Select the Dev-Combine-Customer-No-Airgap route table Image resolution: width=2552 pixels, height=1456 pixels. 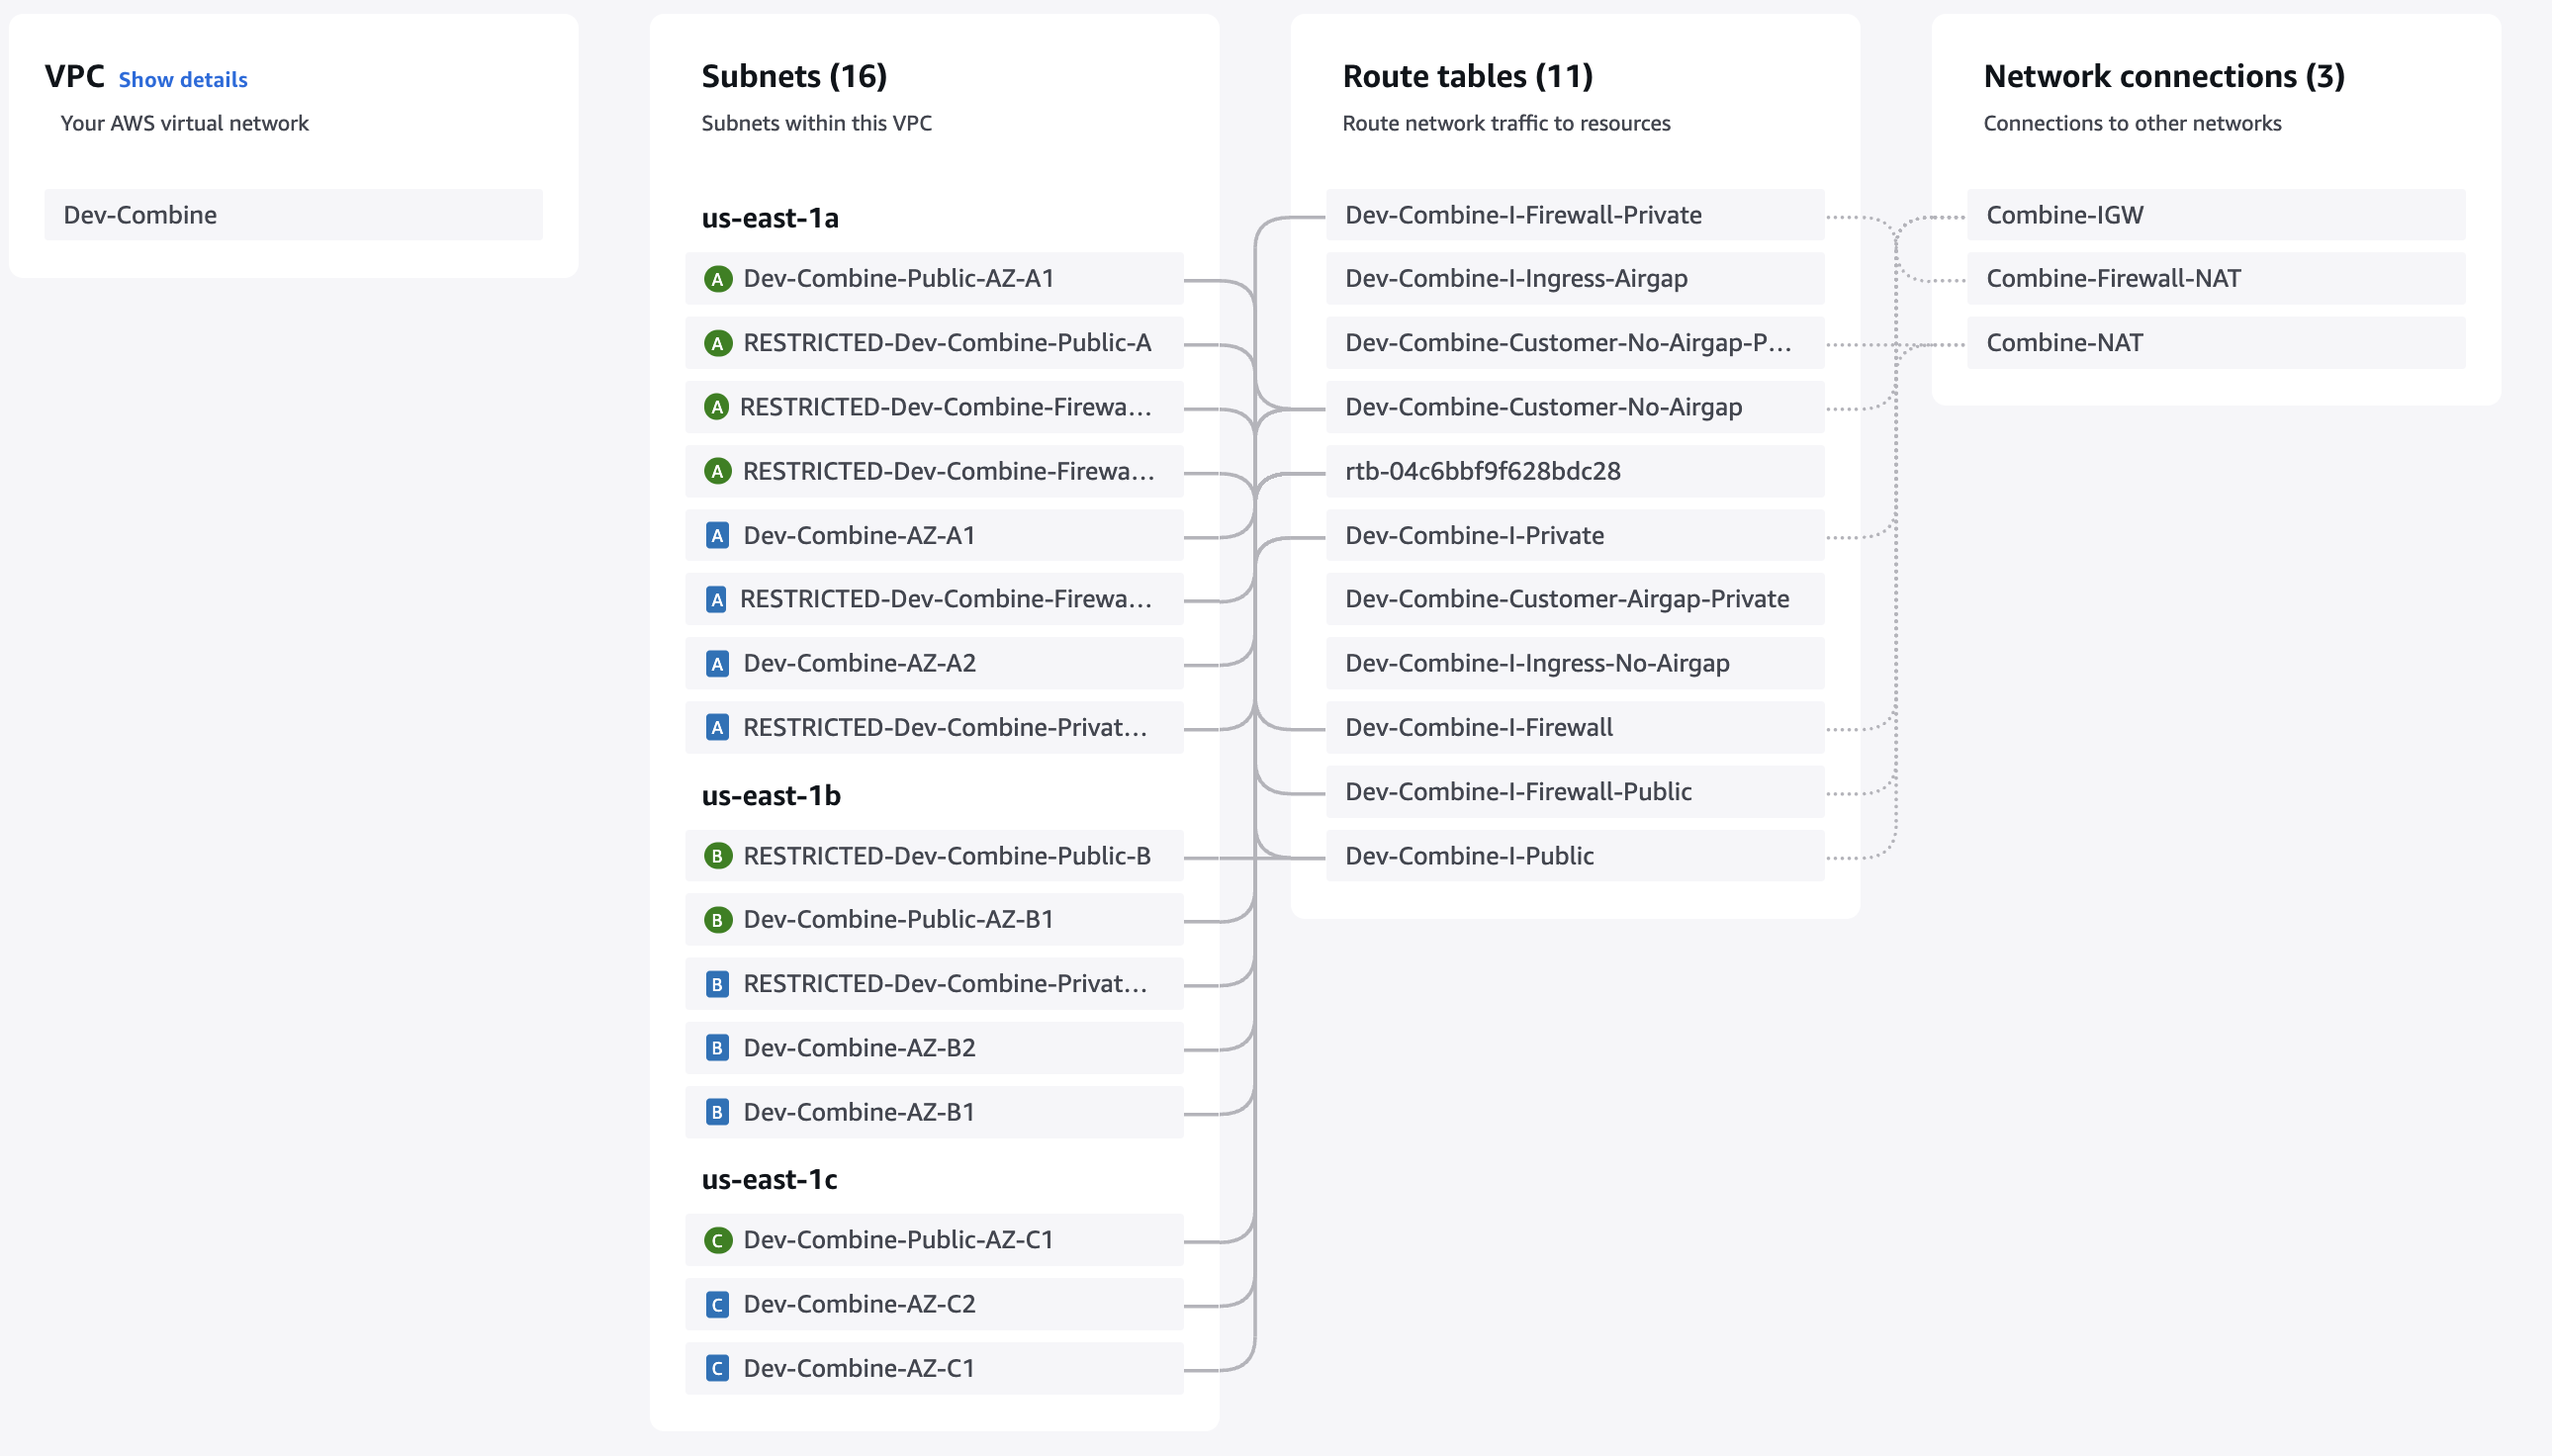click(1575, 406)
